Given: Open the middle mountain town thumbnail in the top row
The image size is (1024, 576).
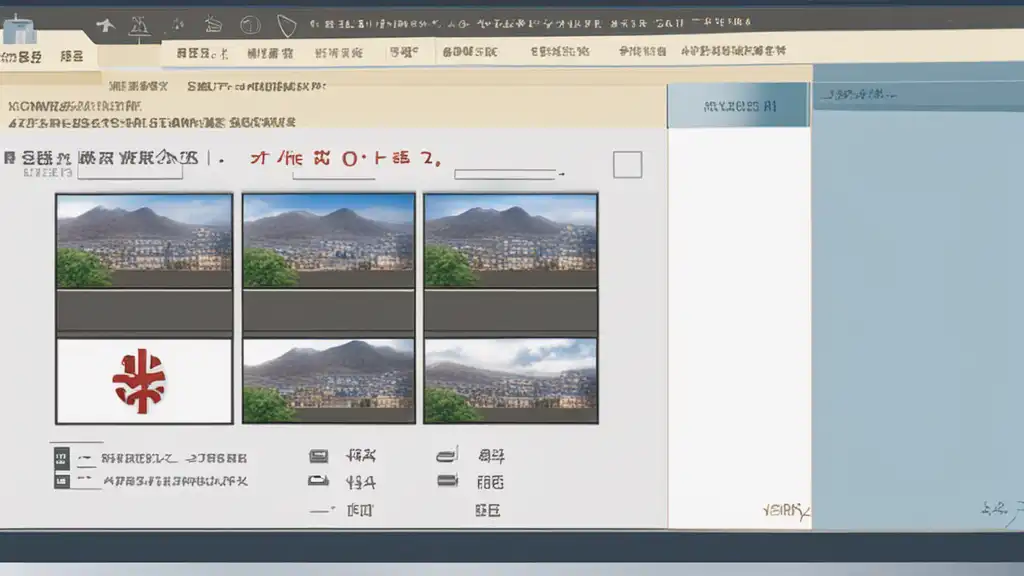Looking at the screenshot, I should tap(328, 240).
